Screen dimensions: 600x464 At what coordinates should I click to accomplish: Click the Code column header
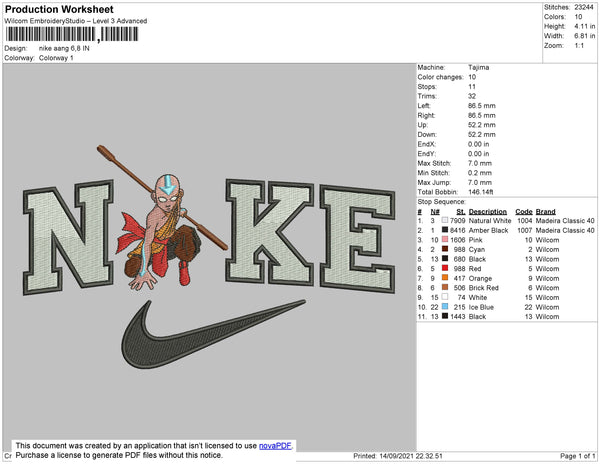[523, 212]
